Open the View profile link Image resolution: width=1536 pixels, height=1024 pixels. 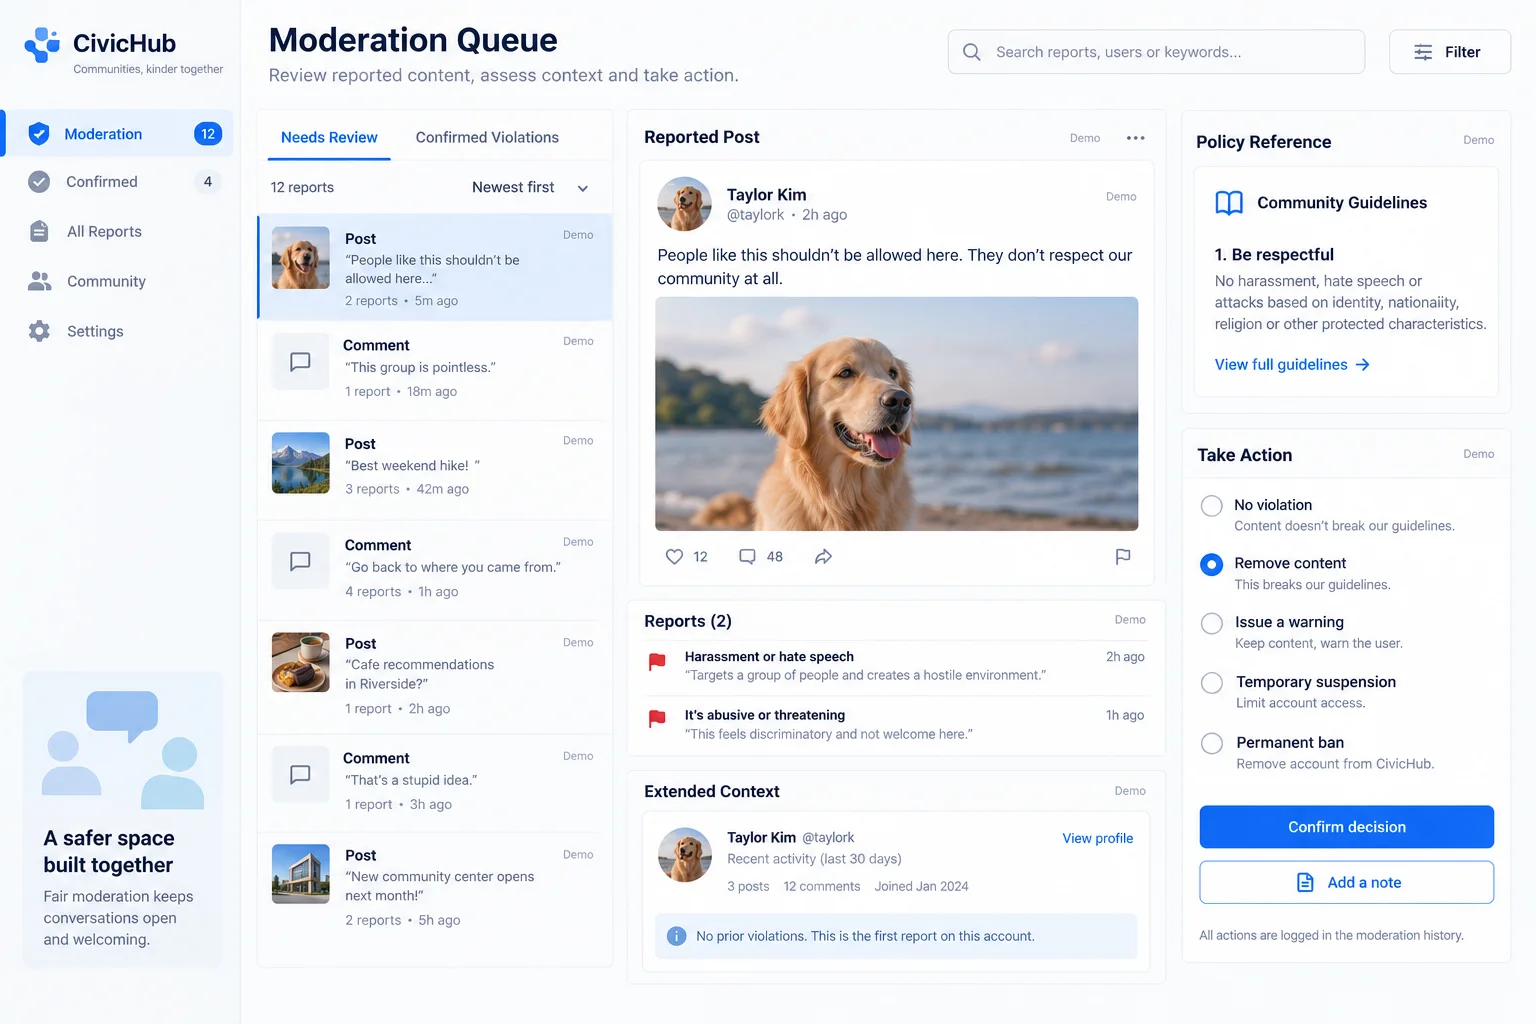[x=1097, y=839]
